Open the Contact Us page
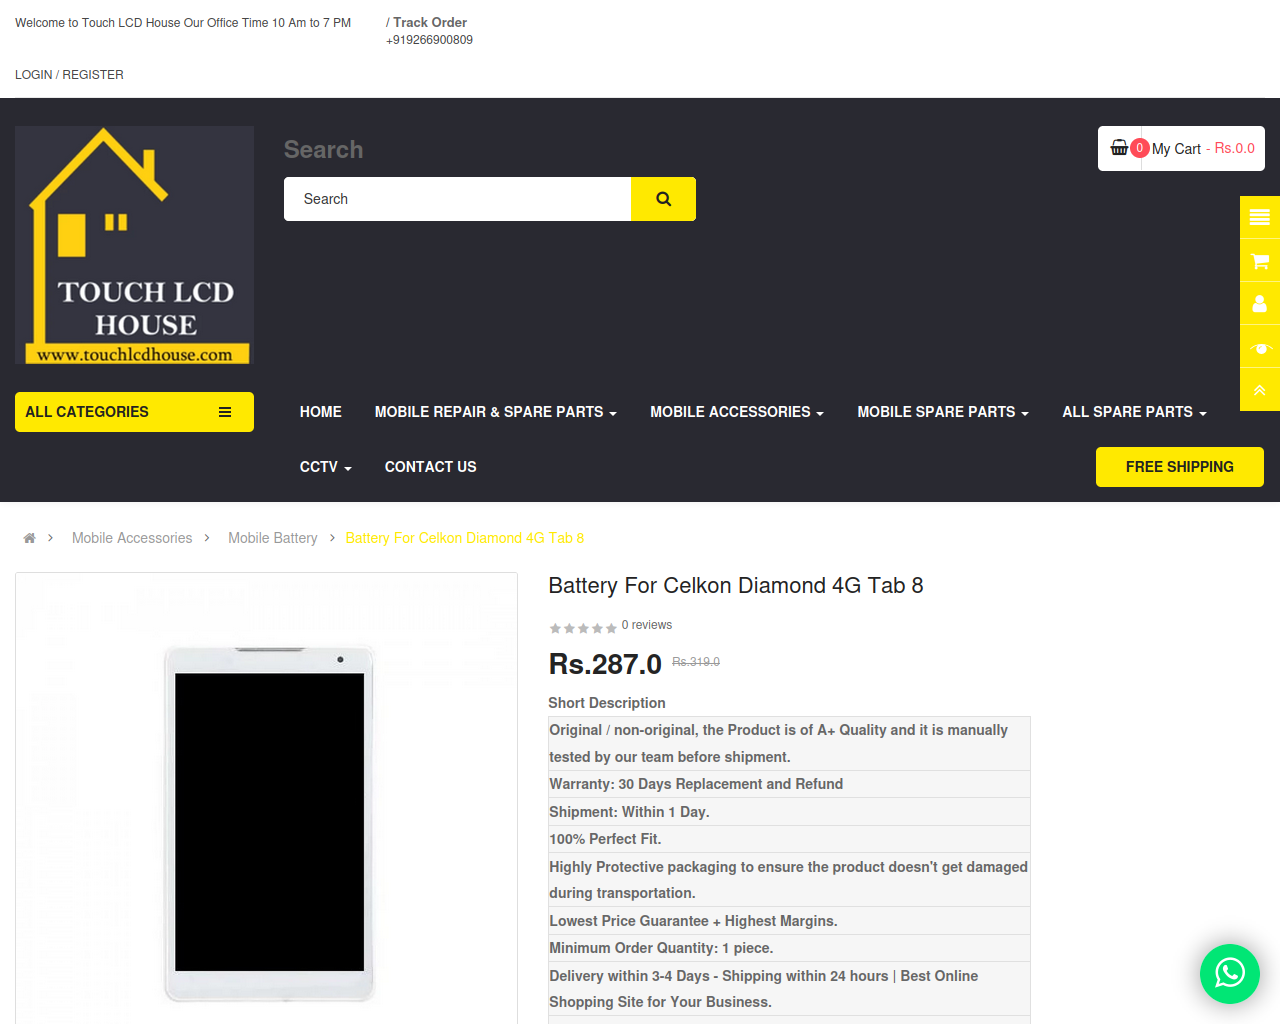 431,467
